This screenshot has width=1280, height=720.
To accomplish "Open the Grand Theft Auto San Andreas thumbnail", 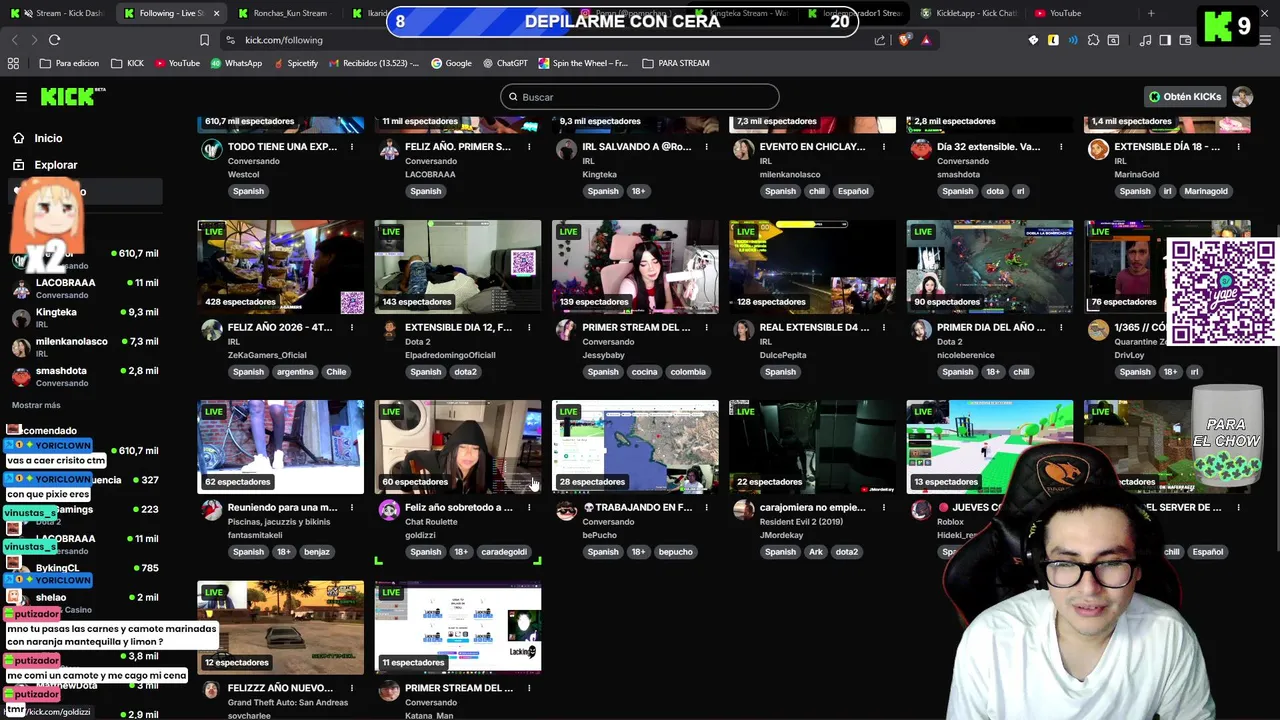I will coord(281,628).
